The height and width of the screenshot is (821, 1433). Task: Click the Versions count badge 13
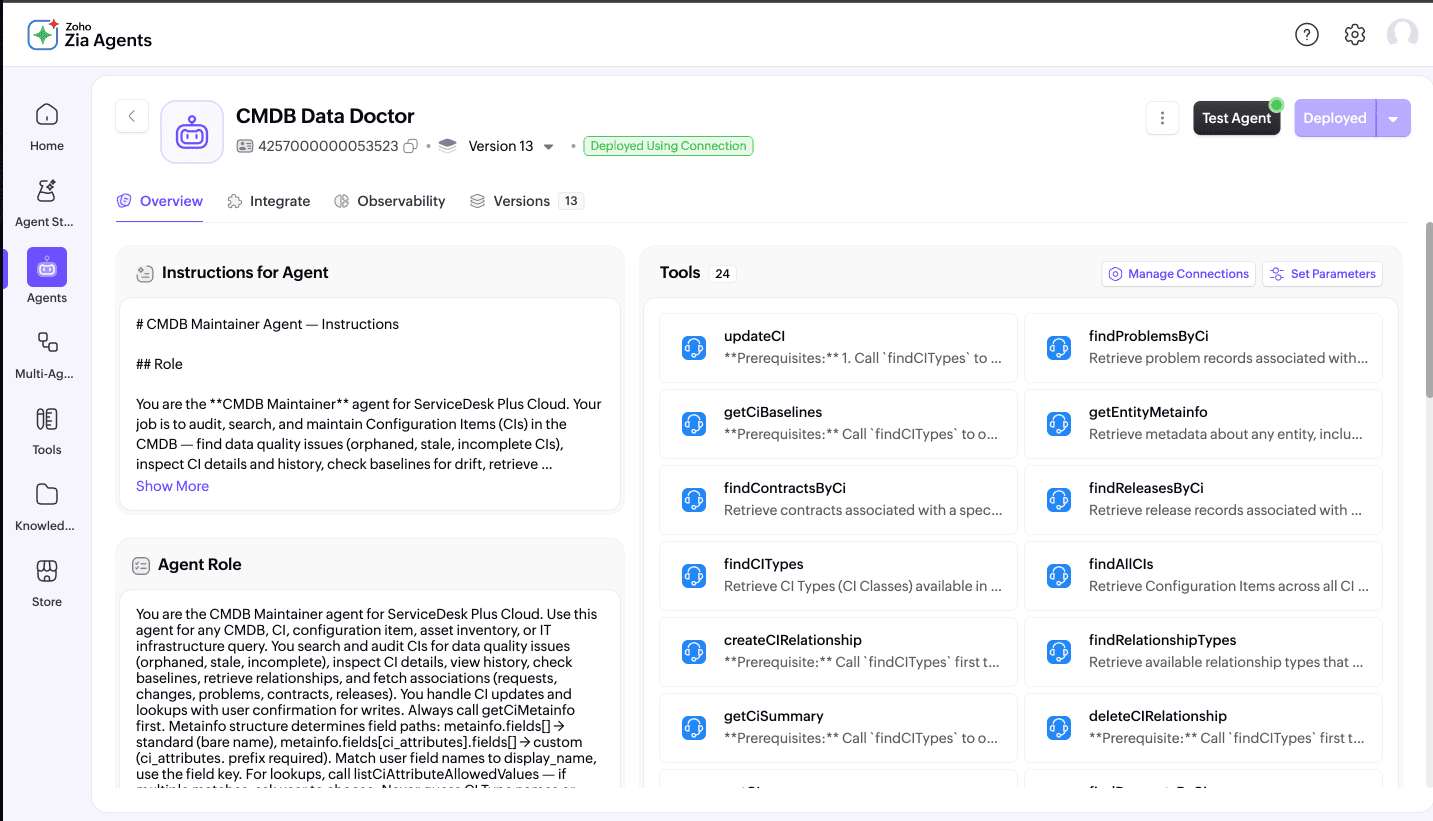pyautogui.click(x=571, y=201)
